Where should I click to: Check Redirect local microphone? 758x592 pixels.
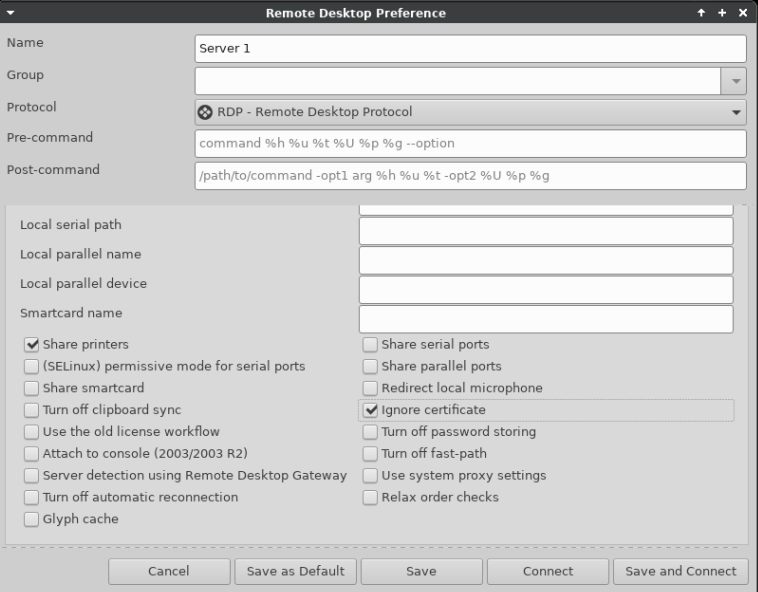tap(371, 388)
